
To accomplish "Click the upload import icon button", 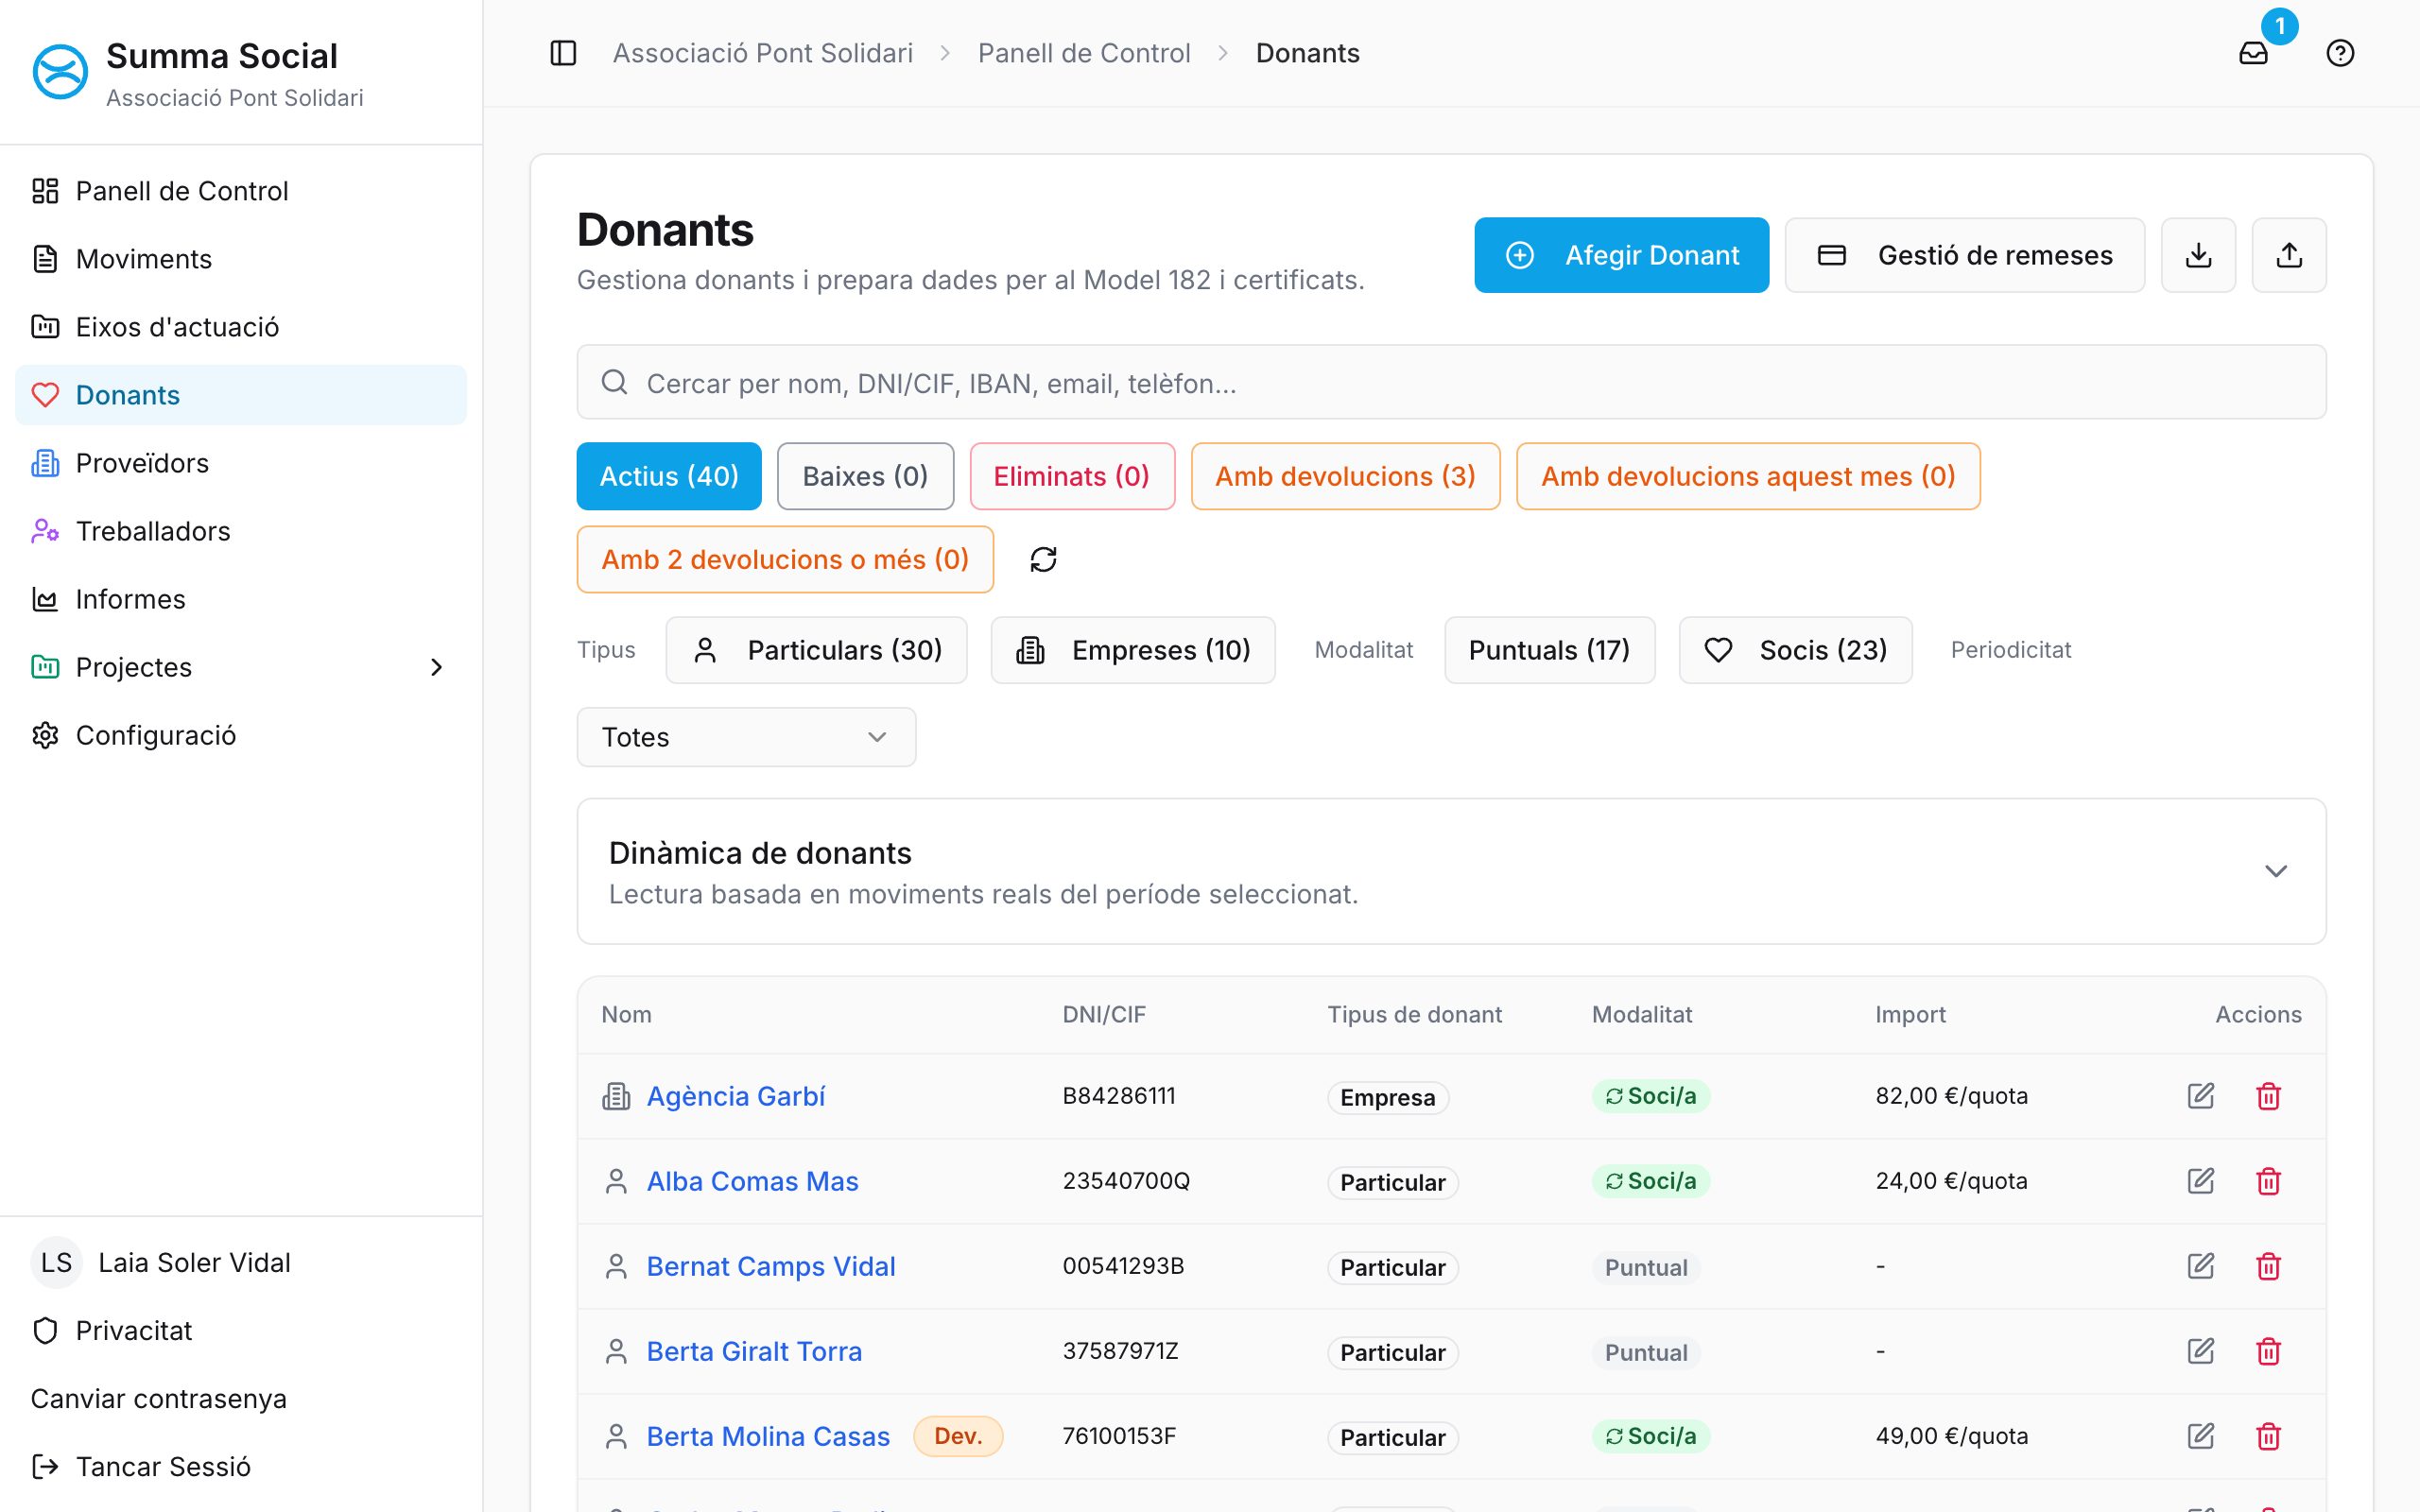I will coord(2289,255).
